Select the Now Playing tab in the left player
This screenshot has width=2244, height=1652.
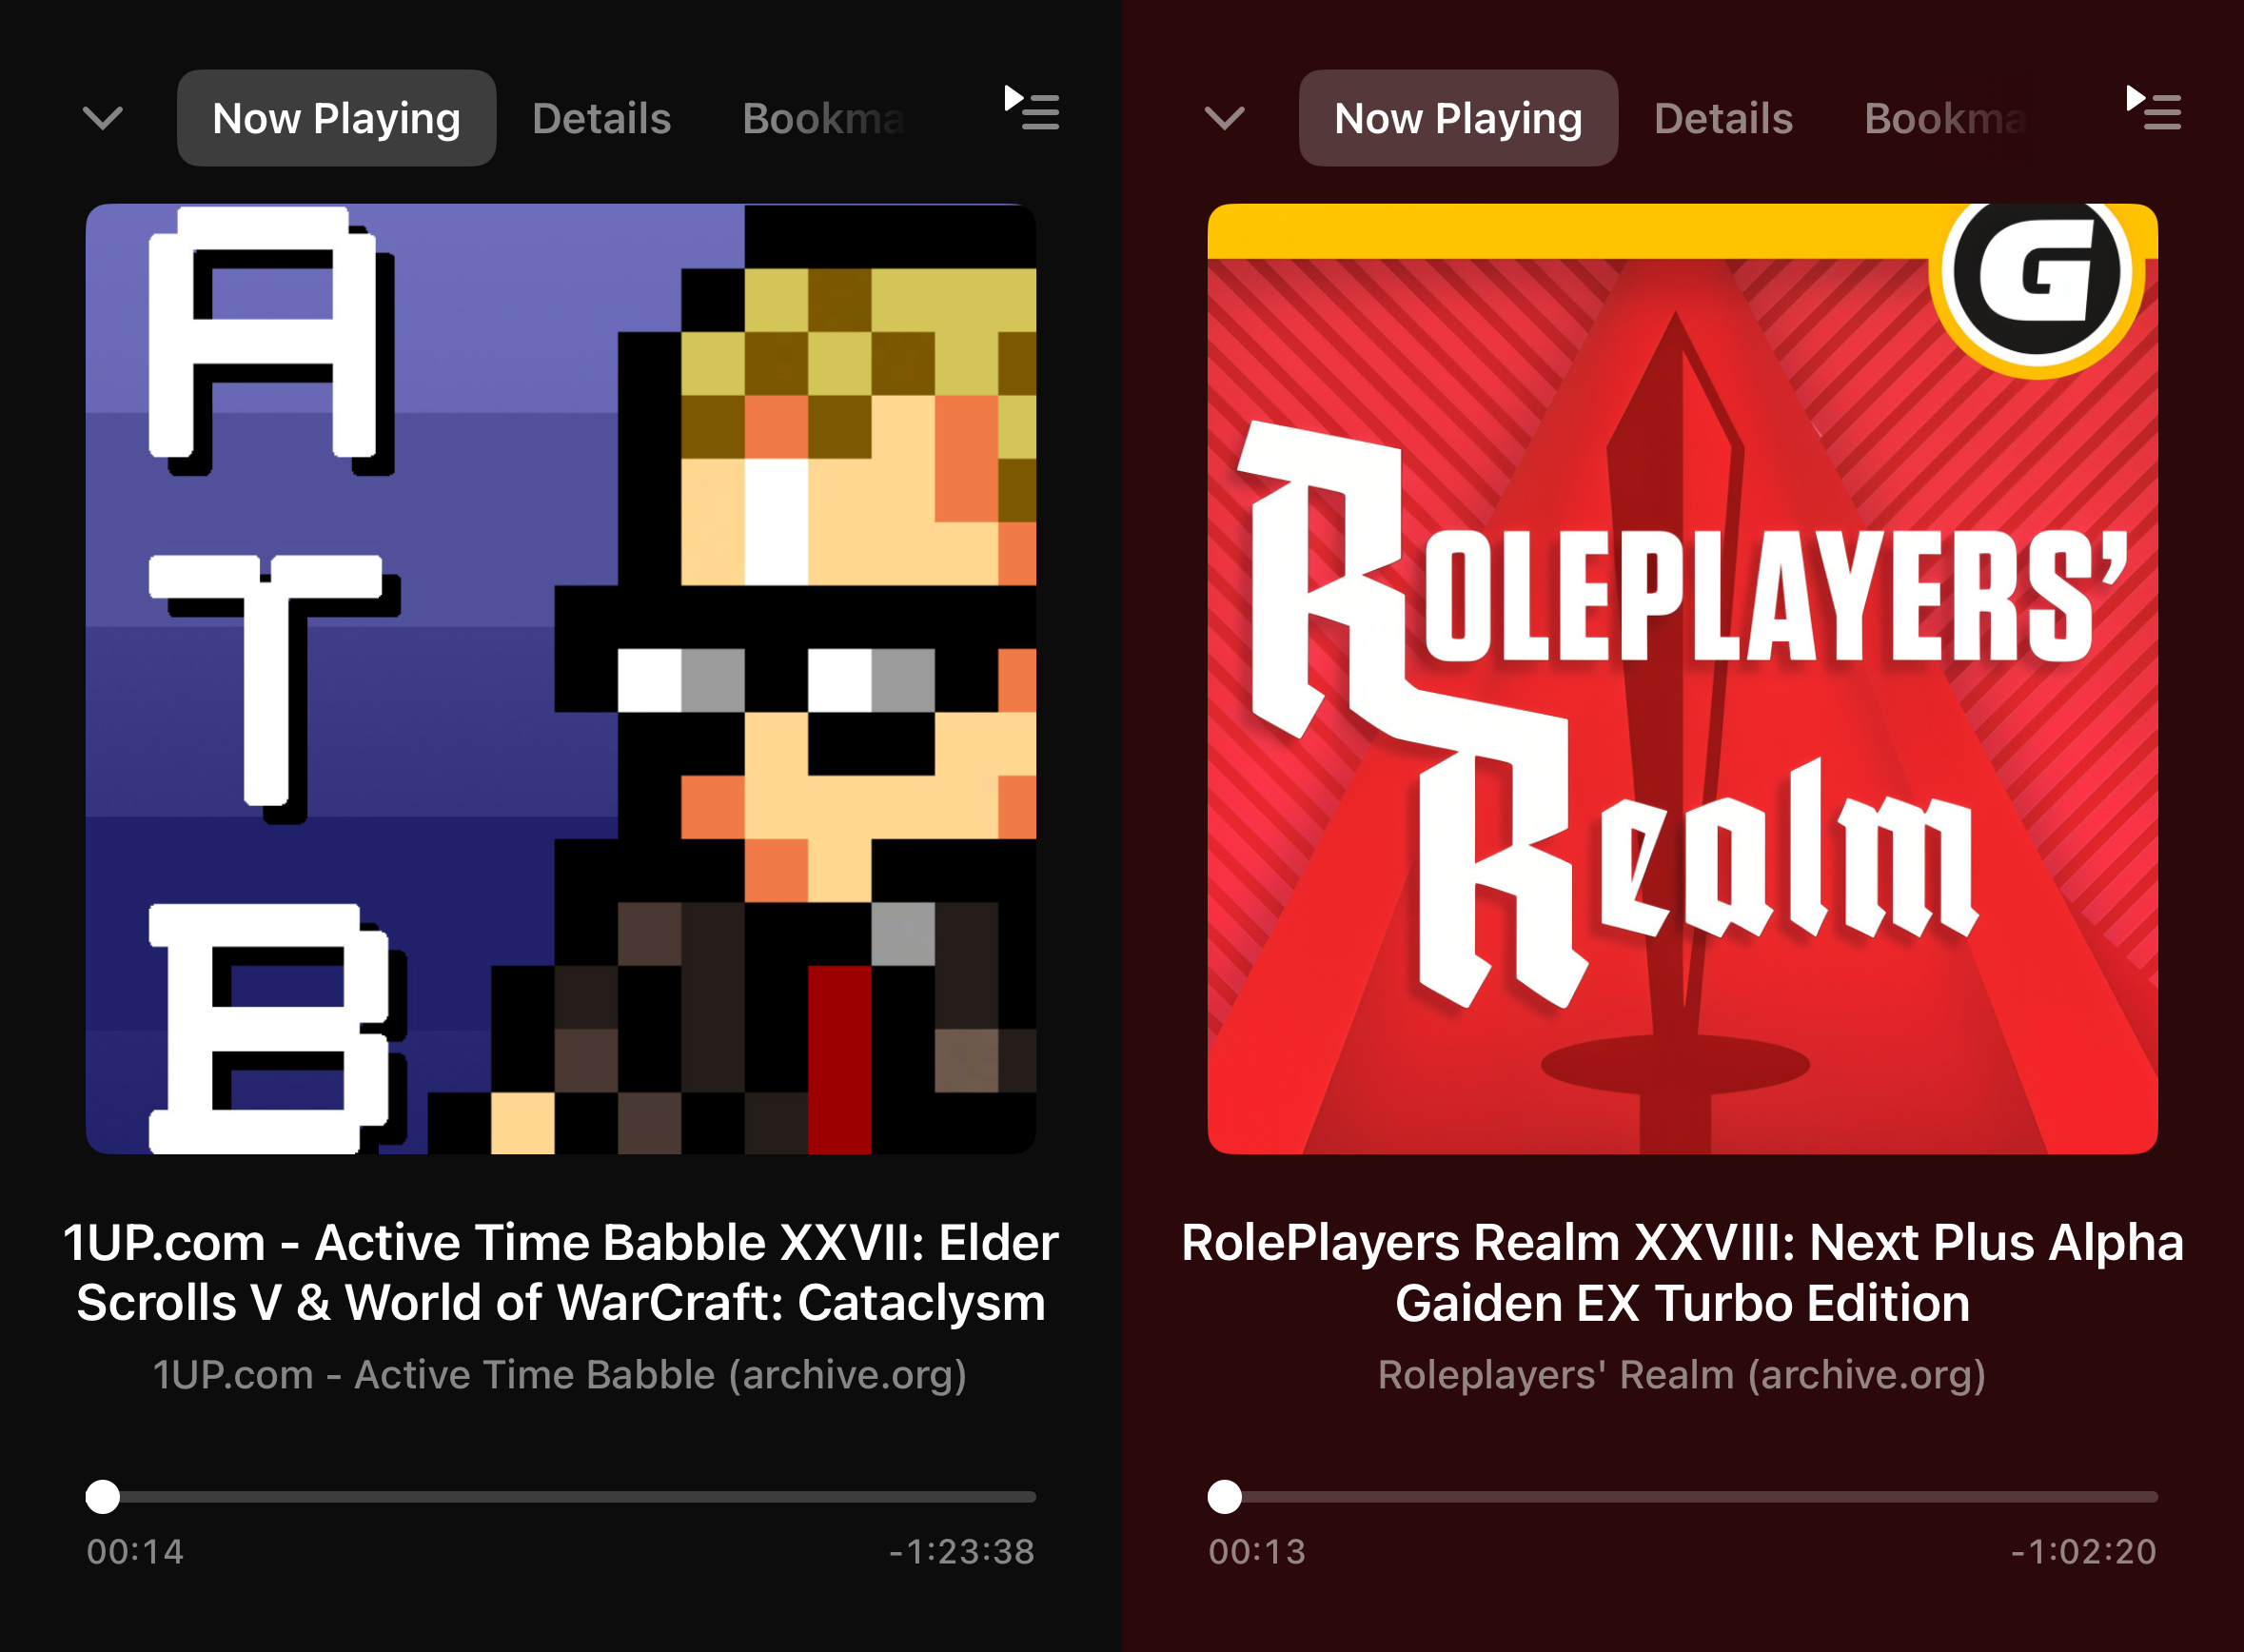pyautogui.click(x=336, y=118)
